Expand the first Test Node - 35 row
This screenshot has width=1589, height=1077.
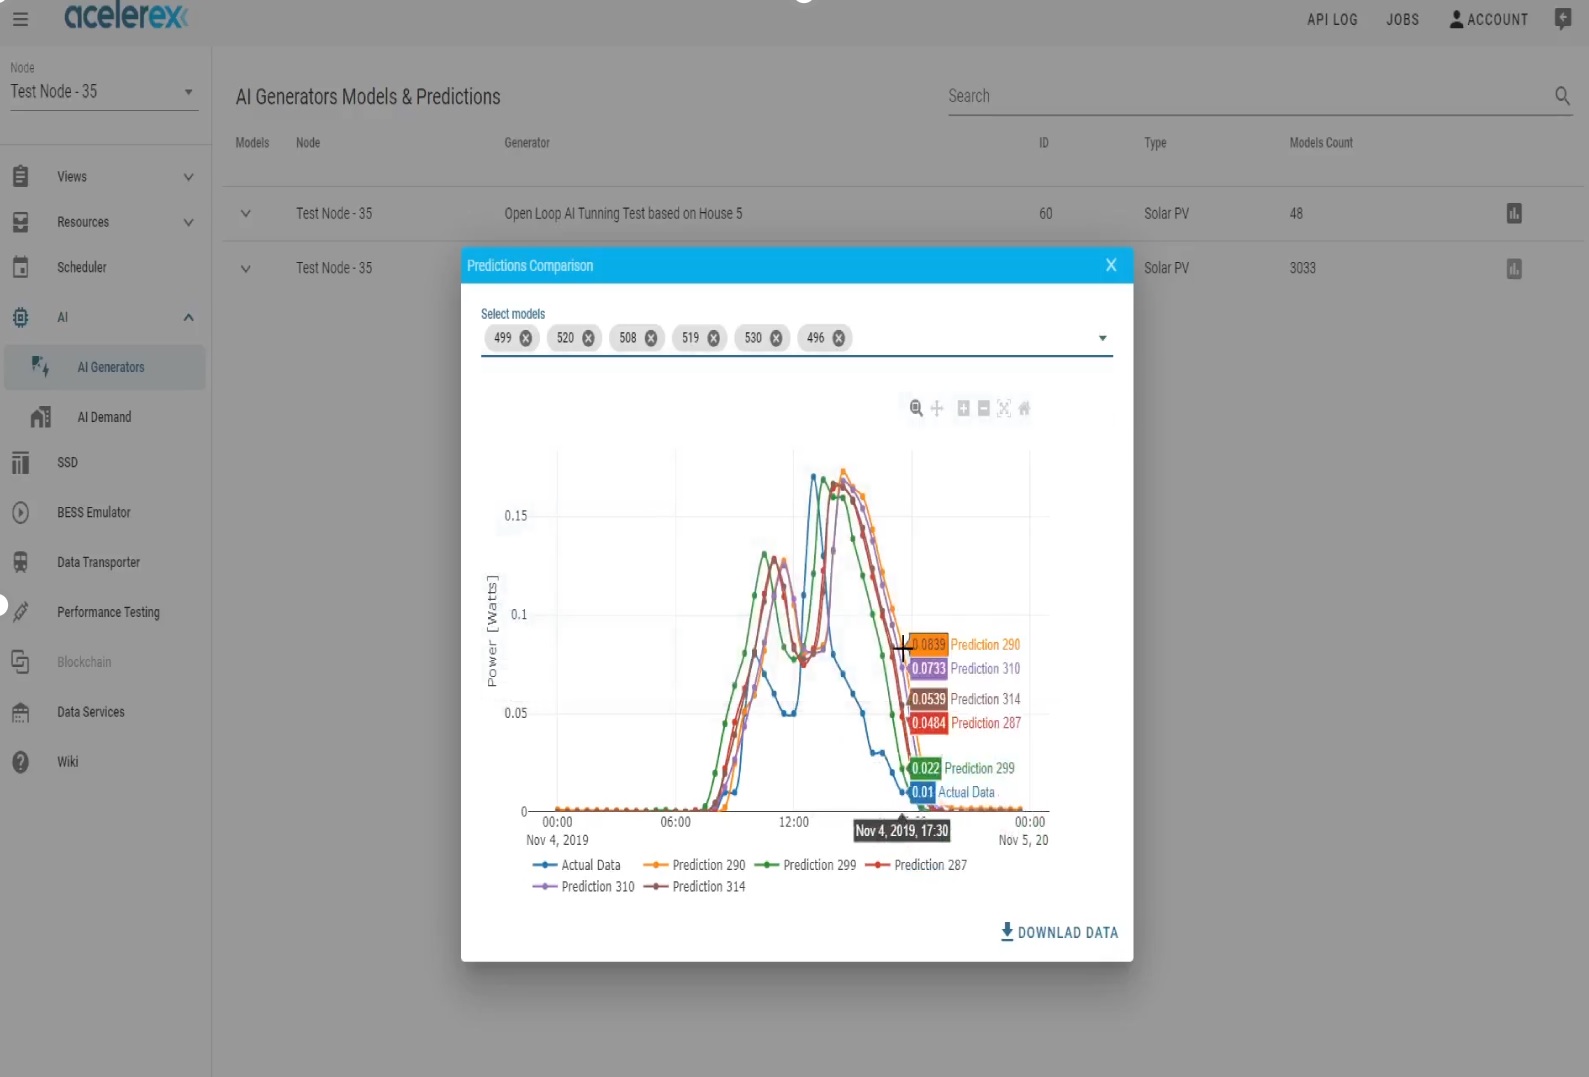[245, 214]
